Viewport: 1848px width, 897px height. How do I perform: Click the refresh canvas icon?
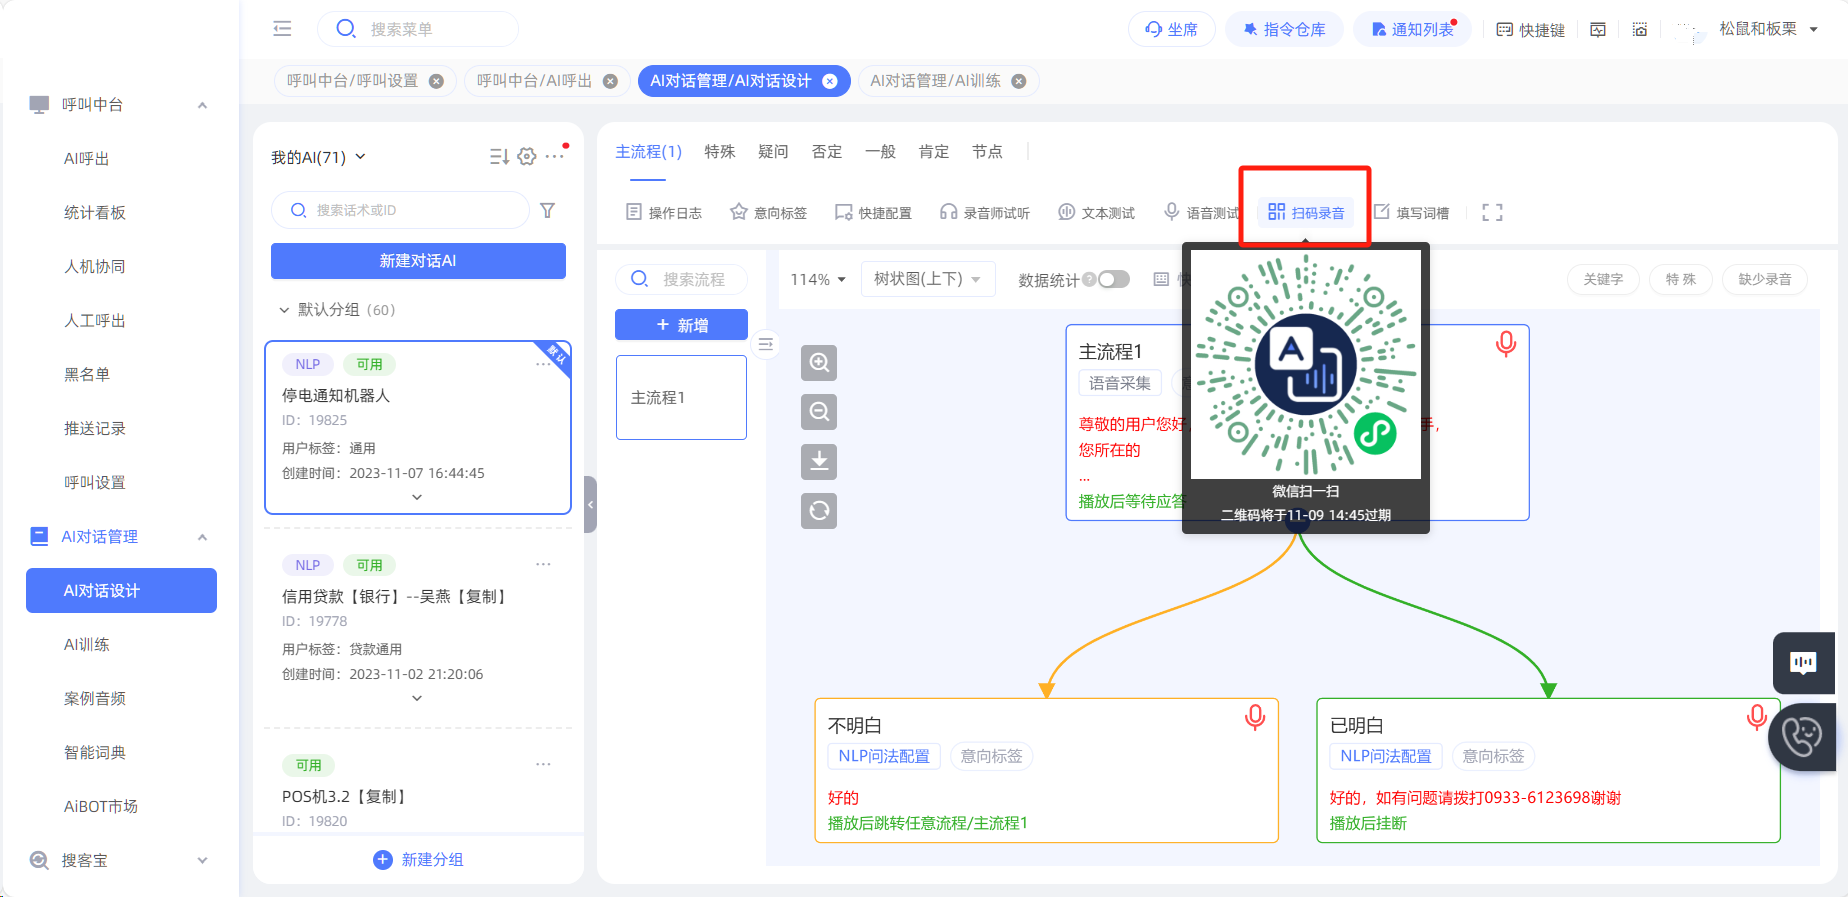pyautogui.click(x=819, y=511)
